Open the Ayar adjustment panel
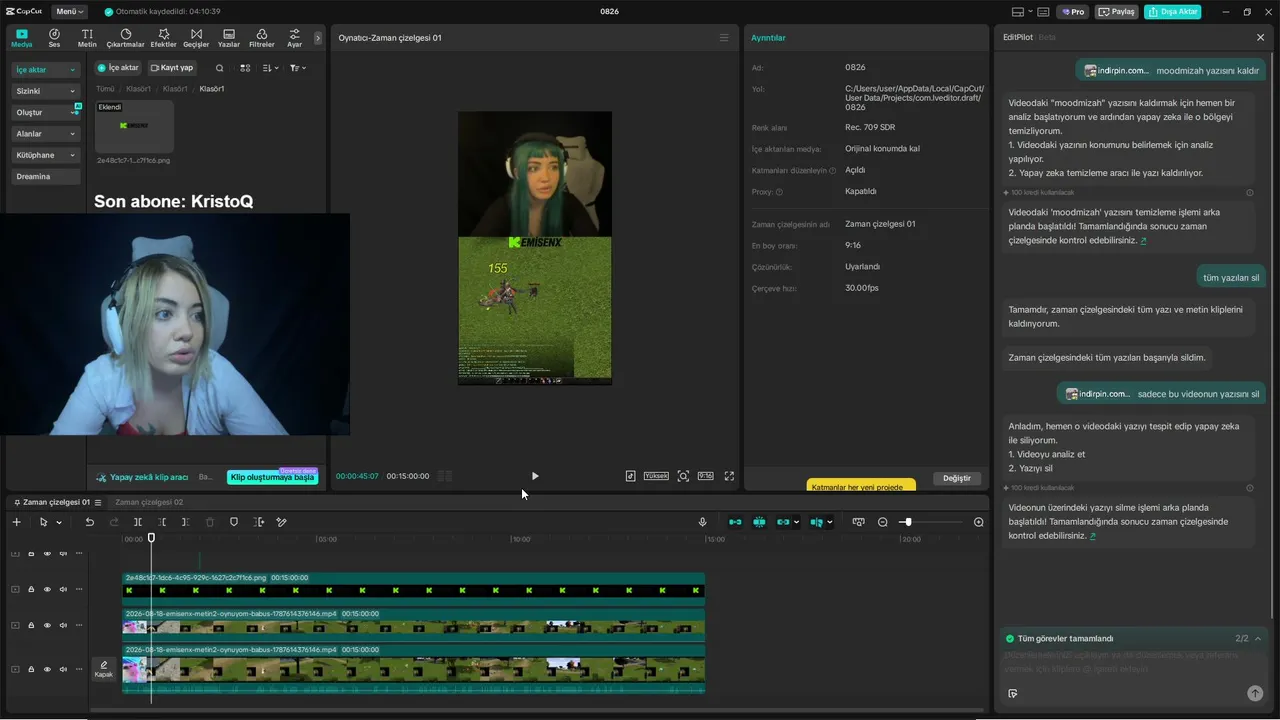Image resolution: width=1280 pixels, height=720 pixels. point(294,38)
